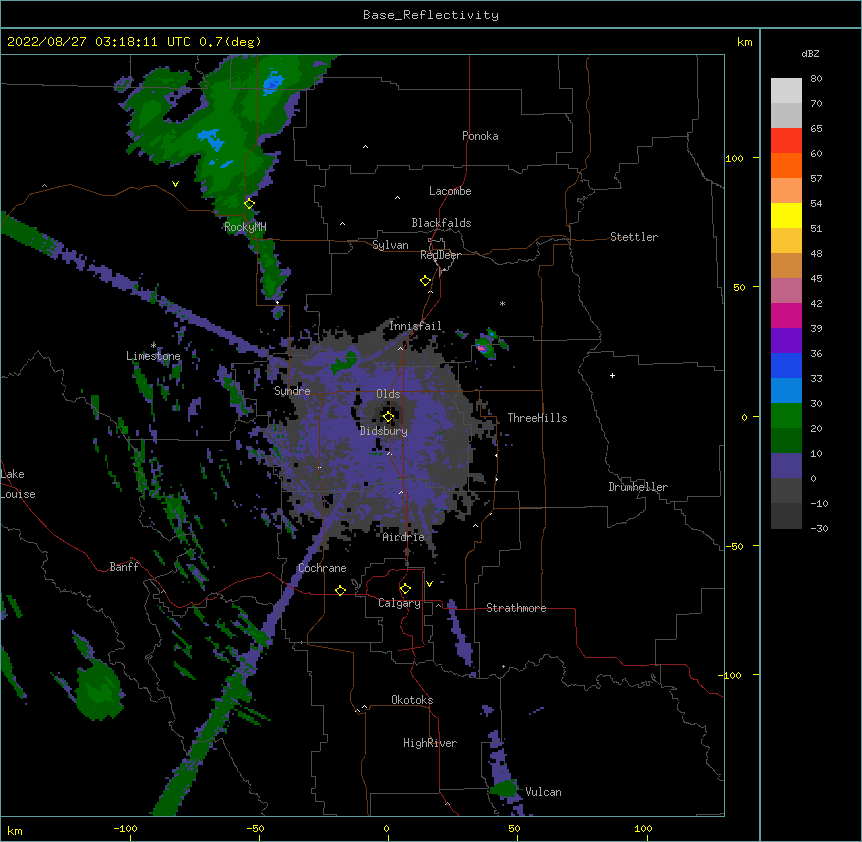Click the 65 dBZ red legend swatch

coord(786,141)
